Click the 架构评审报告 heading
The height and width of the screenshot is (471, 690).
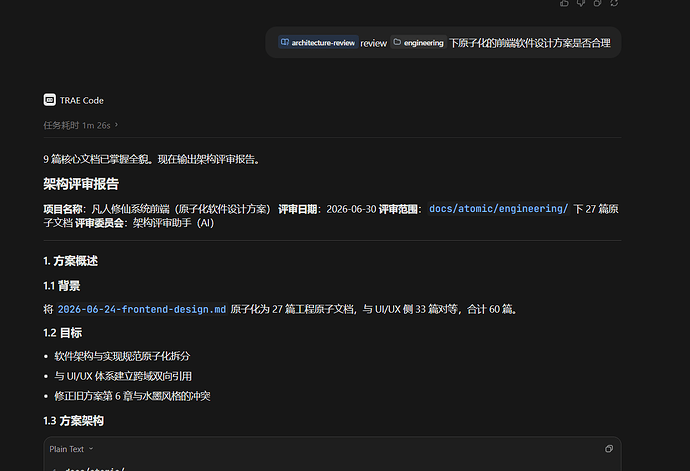[x=81, y=184]
